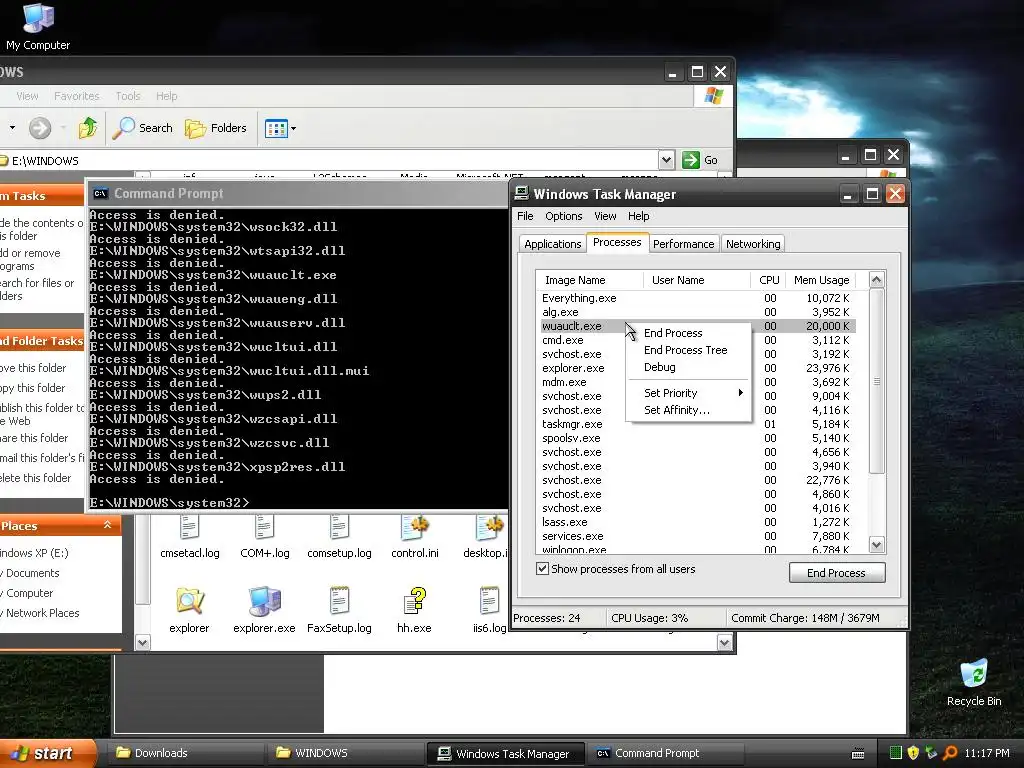Open Search in the Explorer toolbar
Screen dimensions: 1024x768
142,128
